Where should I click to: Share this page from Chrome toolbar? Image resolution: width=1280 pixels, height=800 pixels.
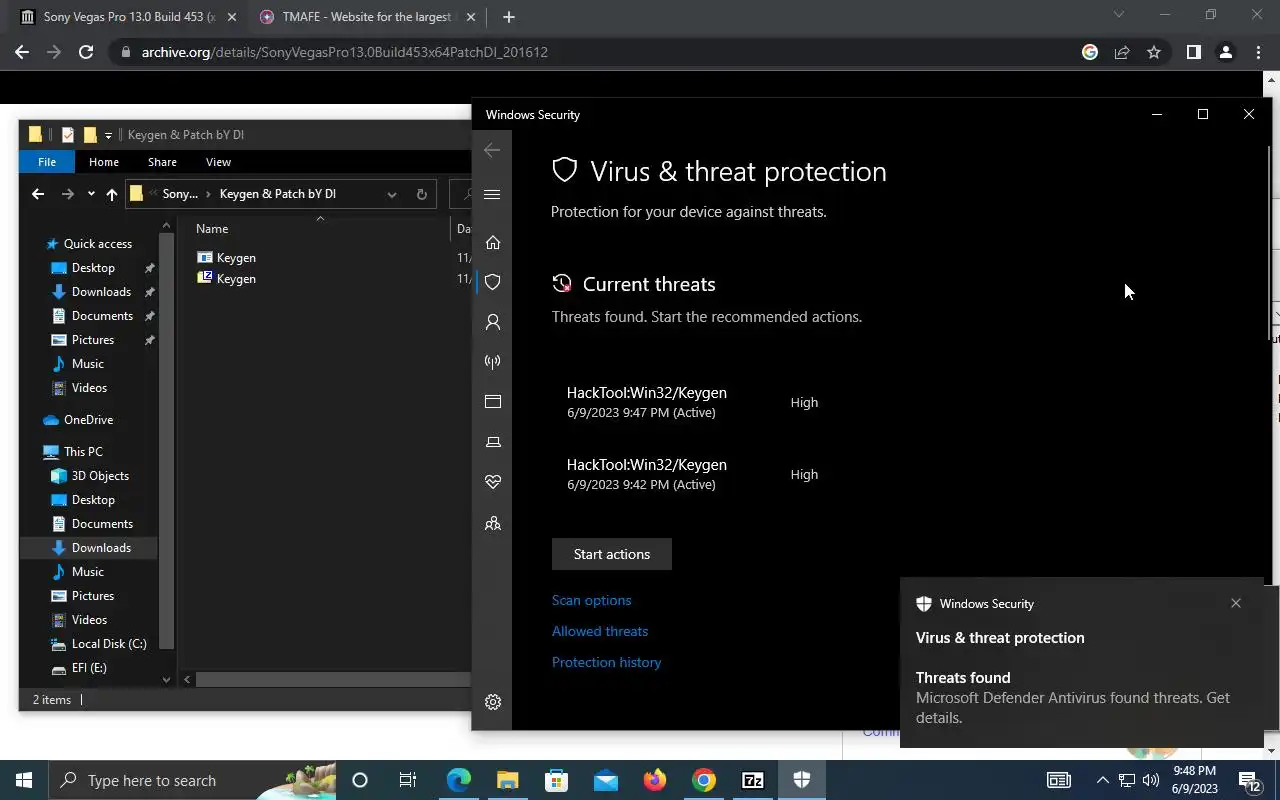[1122, 52]
